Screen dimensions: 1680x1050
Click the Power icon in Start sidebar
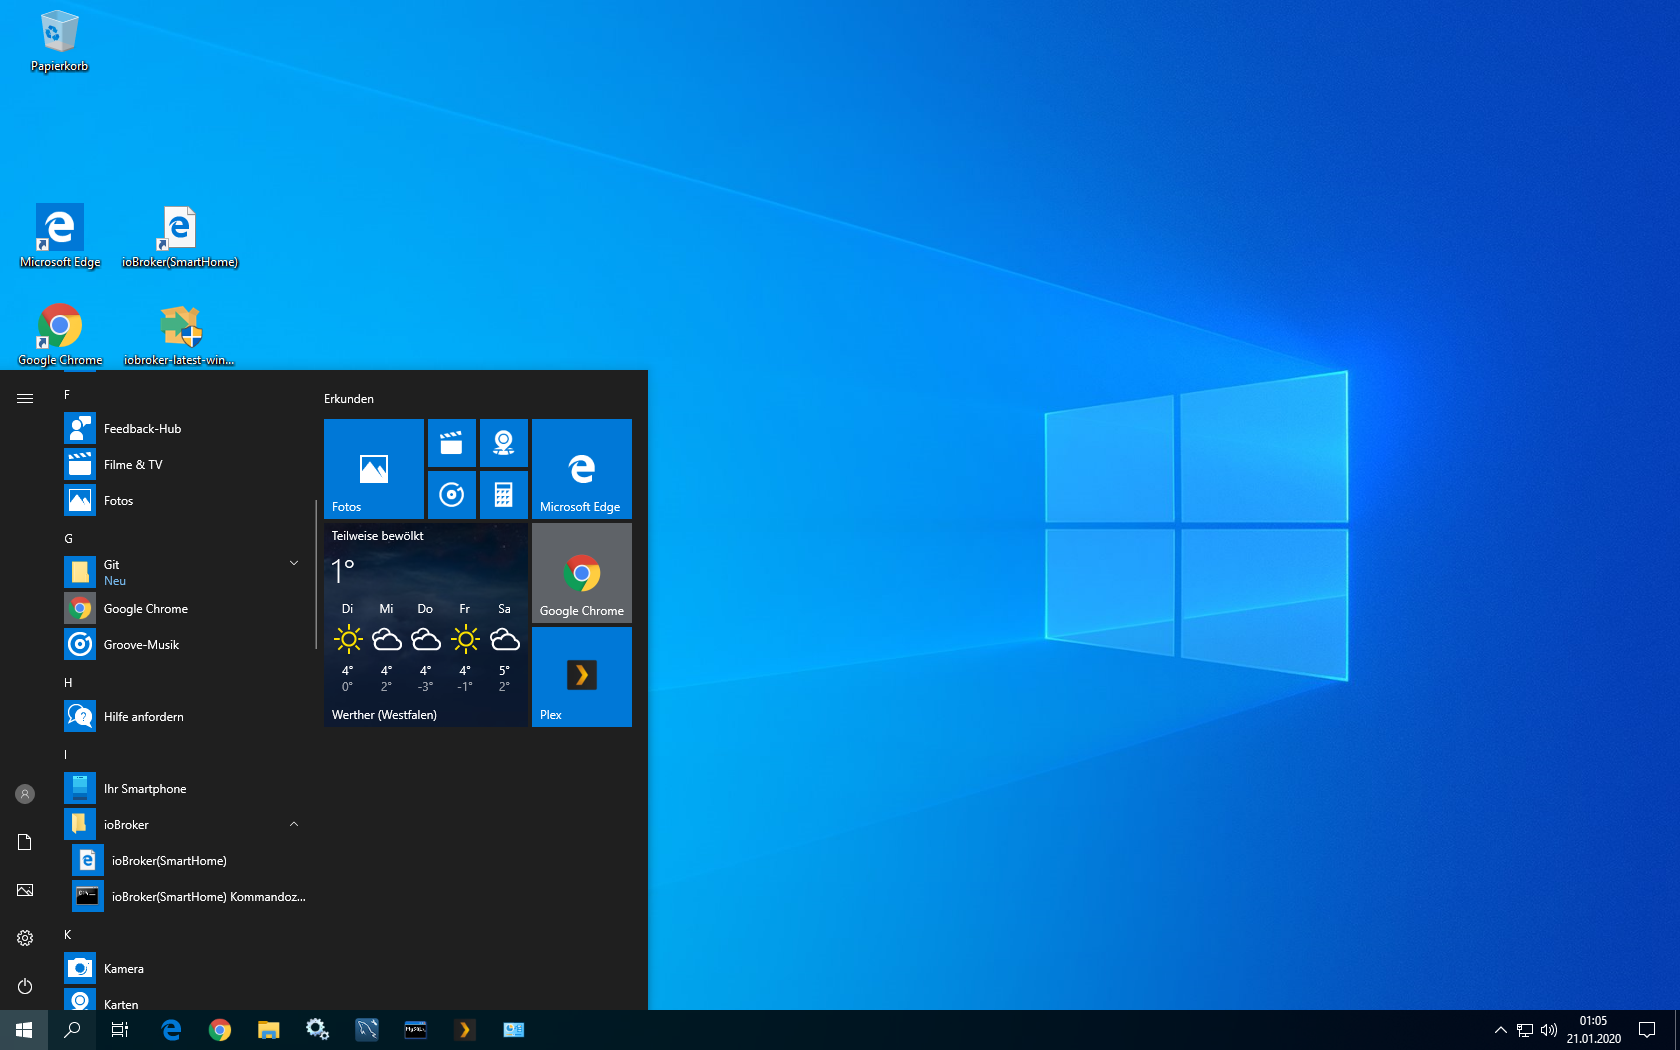point(25,986)
